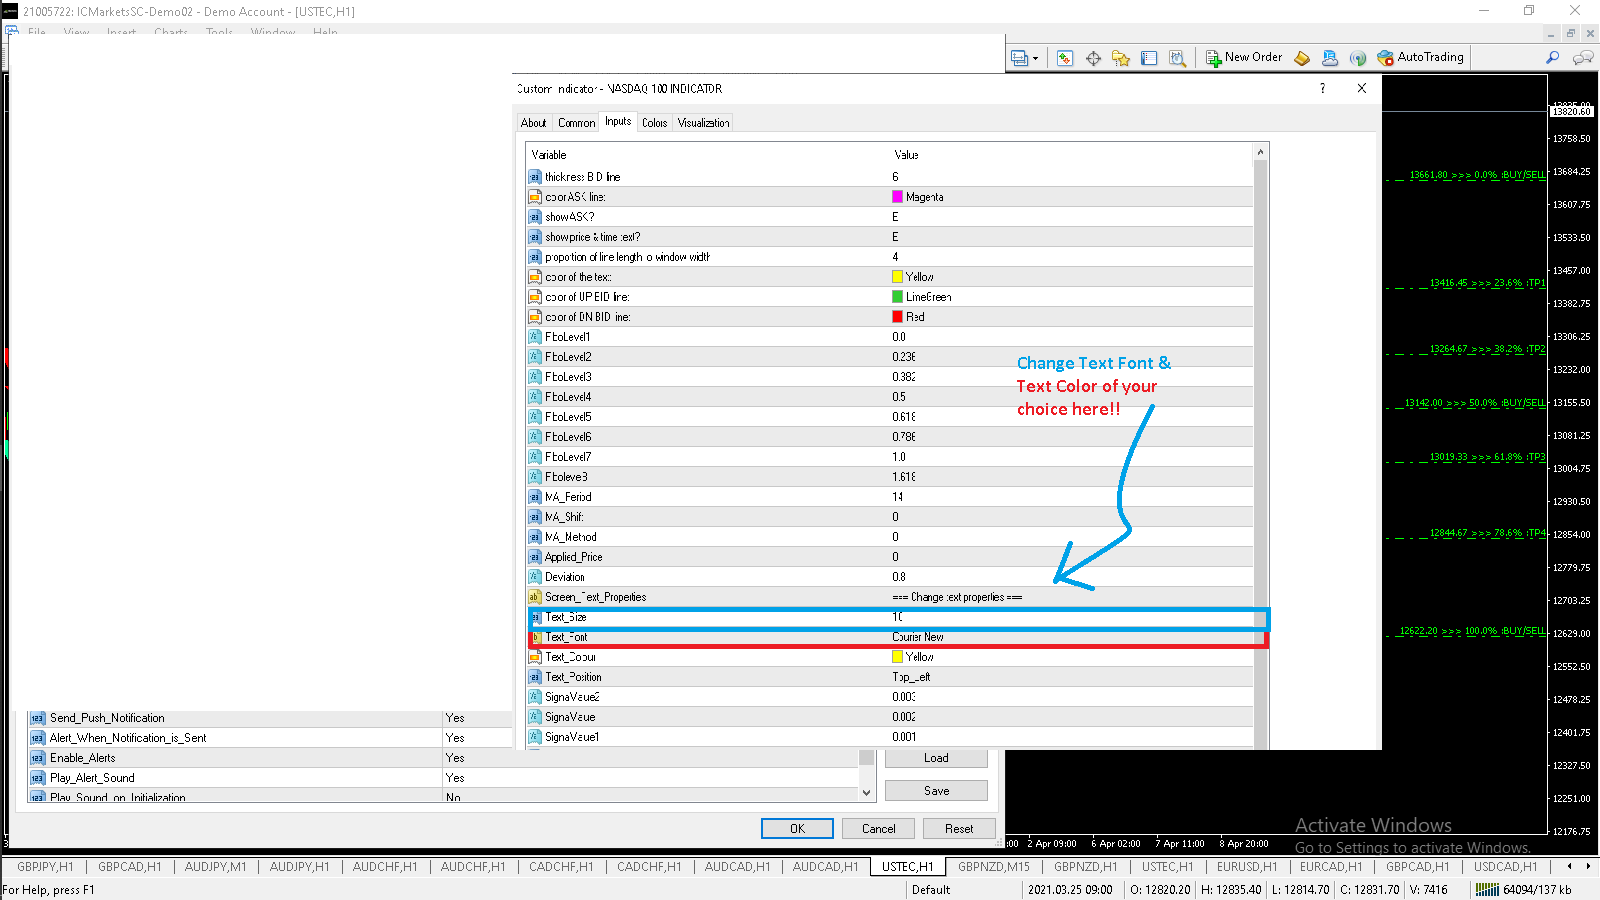The image size is (1600, 900).
Task: Open the chart profiles toolbar icon
Action: click(1019, 58)
